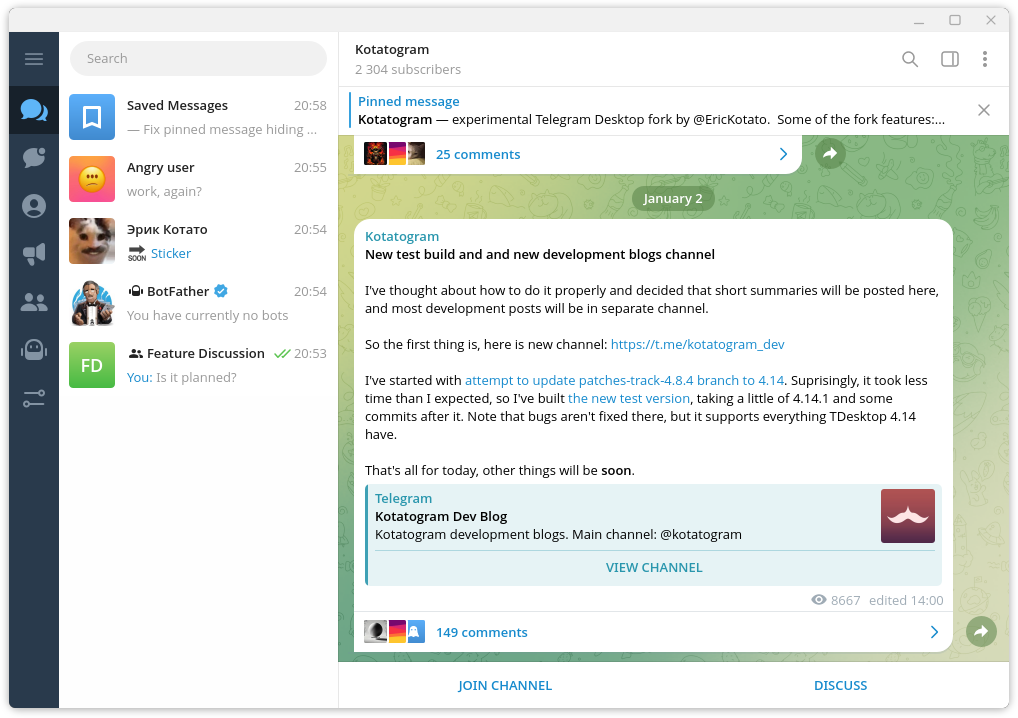Open the t.me/kotatogram_dev link
Screen dimensions: 1018x718
tap(697, 344)
